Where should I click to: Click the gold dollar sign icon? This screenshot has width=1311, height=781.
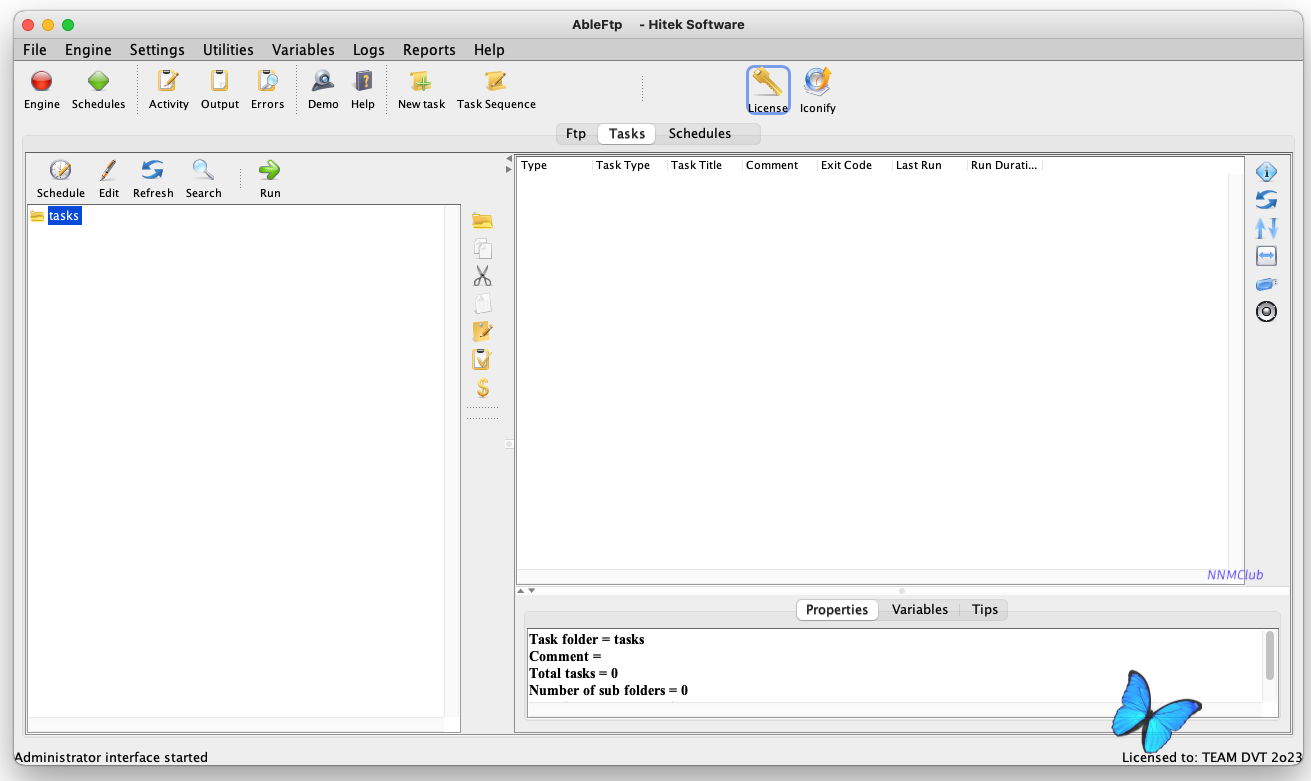(x=483, y=388)
